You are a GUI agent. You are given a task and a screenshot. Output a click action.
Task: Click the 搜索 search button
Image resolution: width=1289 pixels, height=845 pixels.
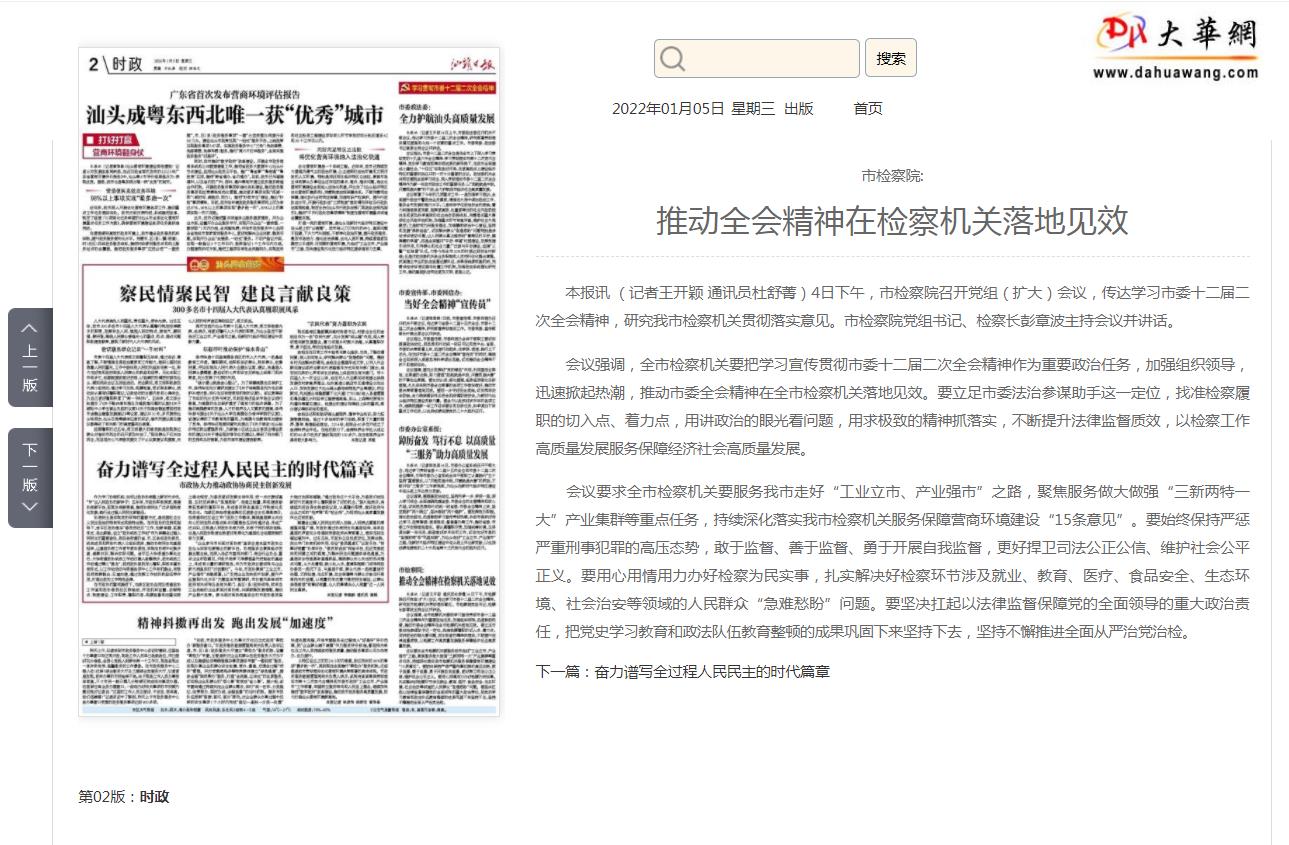point(890,58)
